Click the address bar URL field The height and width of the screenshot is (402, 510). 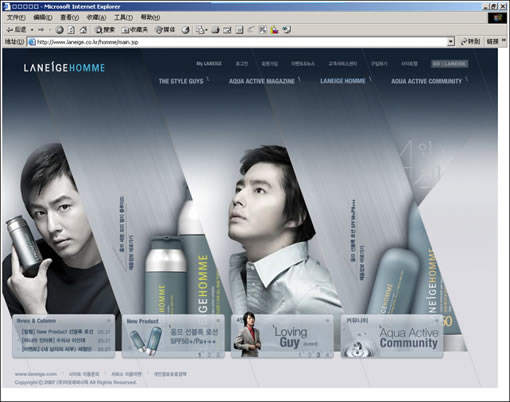pos(241,42)
